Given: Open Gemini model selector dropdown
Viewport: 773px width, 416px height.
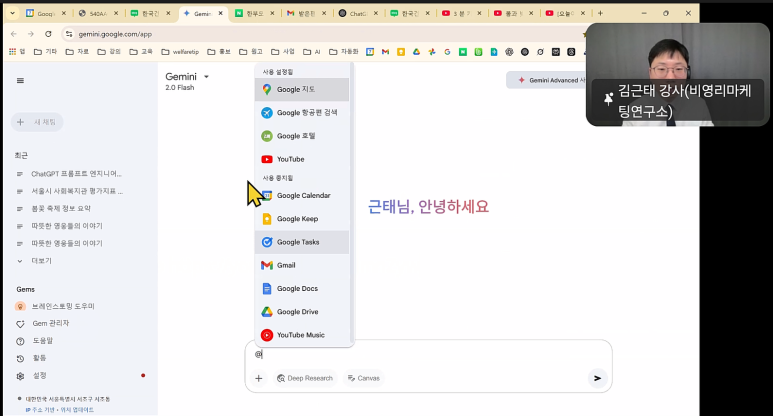Looking at the screenshot, I should 187,77.
